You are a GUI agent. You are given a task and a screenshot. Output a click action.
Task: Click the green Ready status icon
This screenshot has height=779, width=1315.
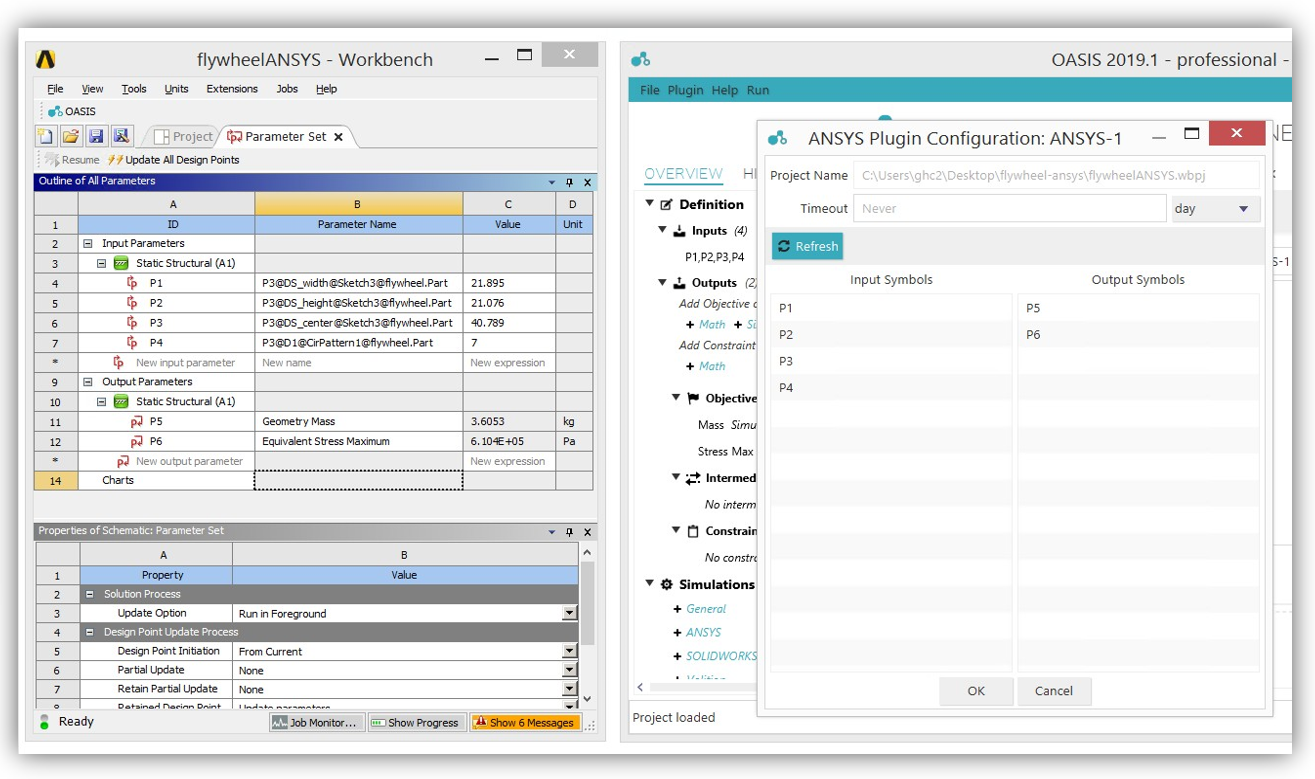(45, 721)
